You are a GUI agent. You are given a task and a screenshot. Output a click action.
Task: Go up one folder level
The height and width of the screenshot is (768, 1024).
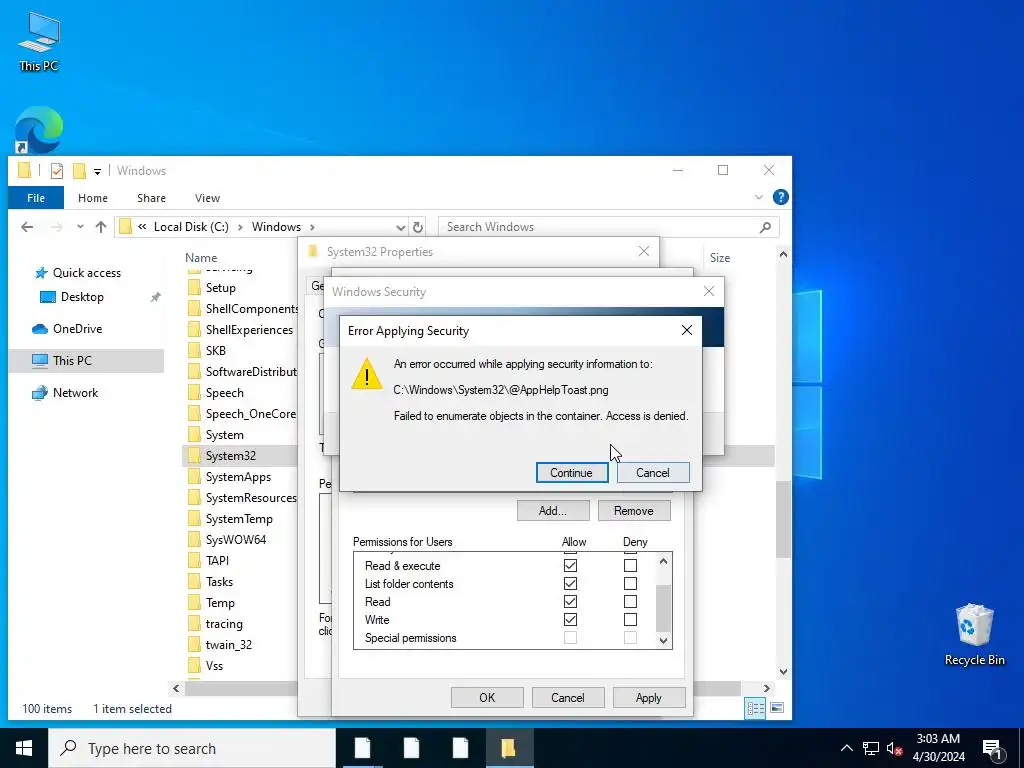101,227
